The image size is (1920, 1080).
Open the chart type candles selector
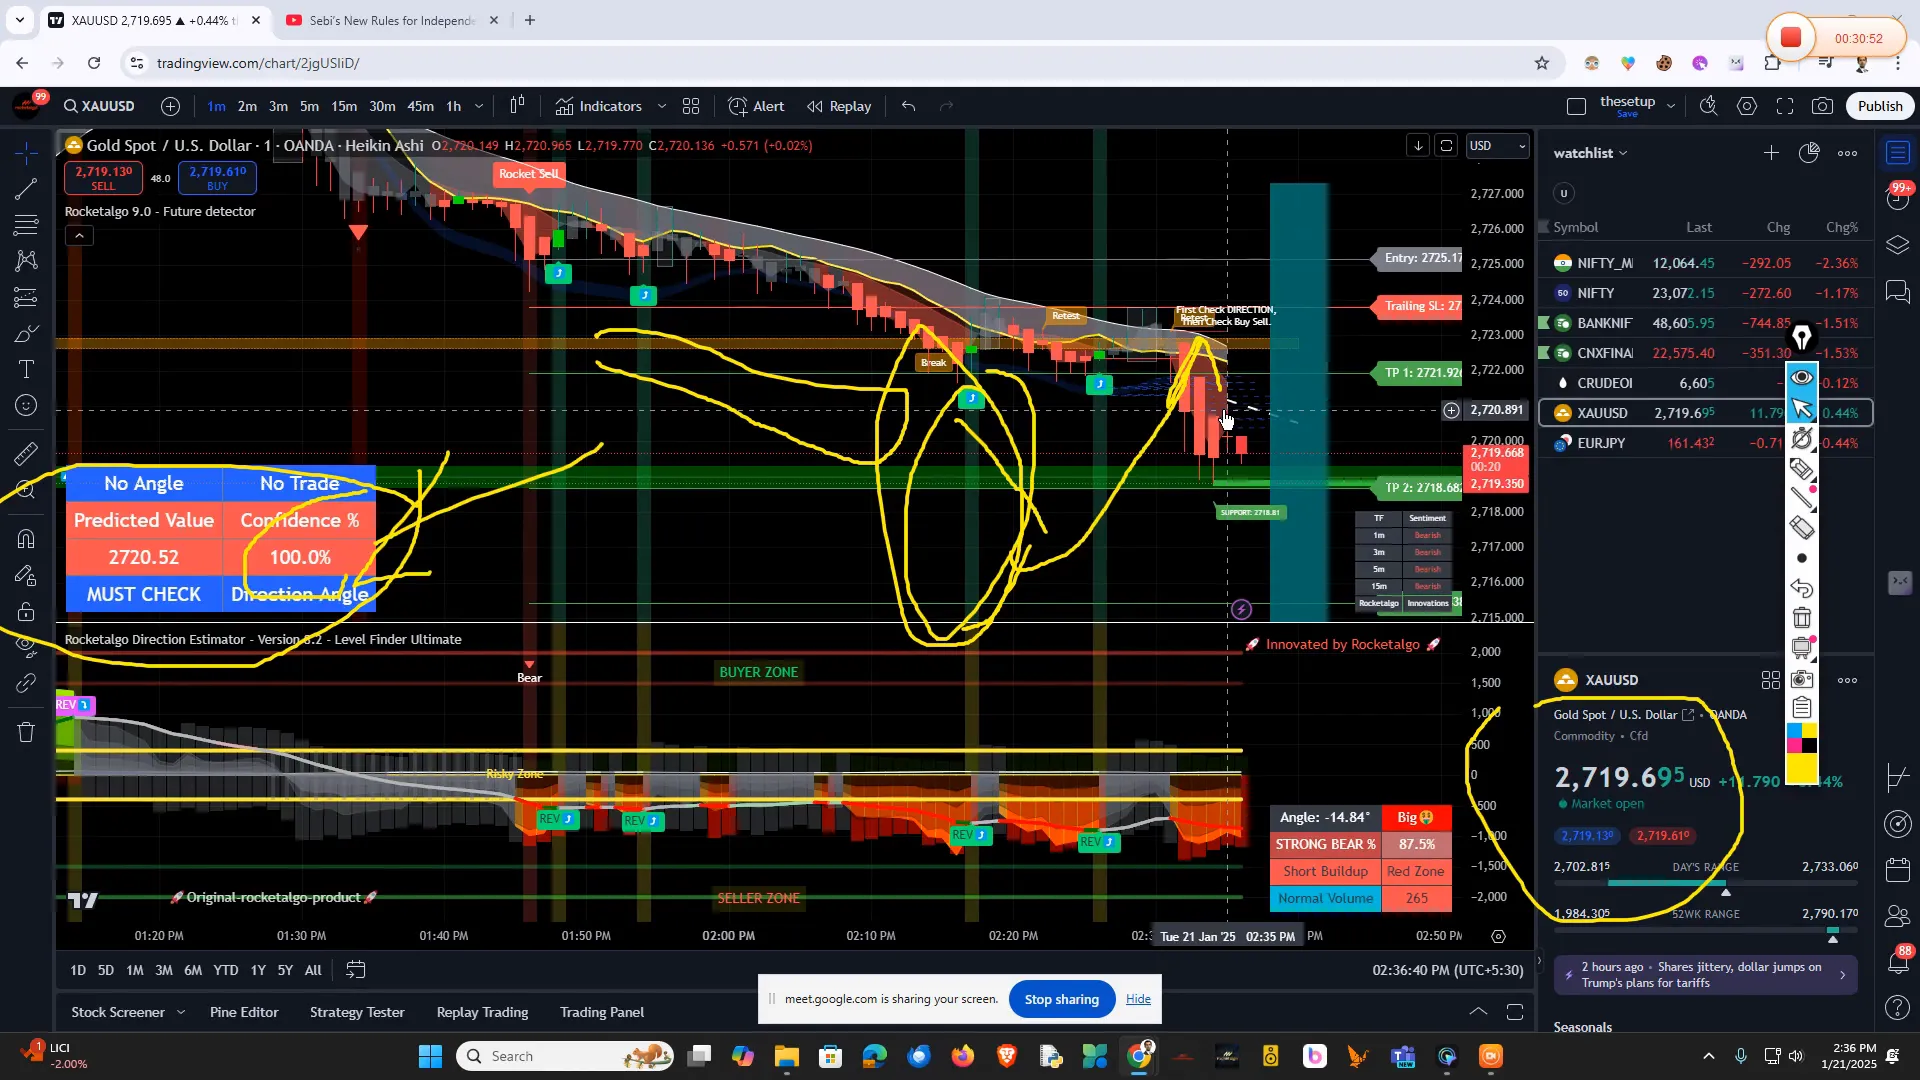(517, 106)
